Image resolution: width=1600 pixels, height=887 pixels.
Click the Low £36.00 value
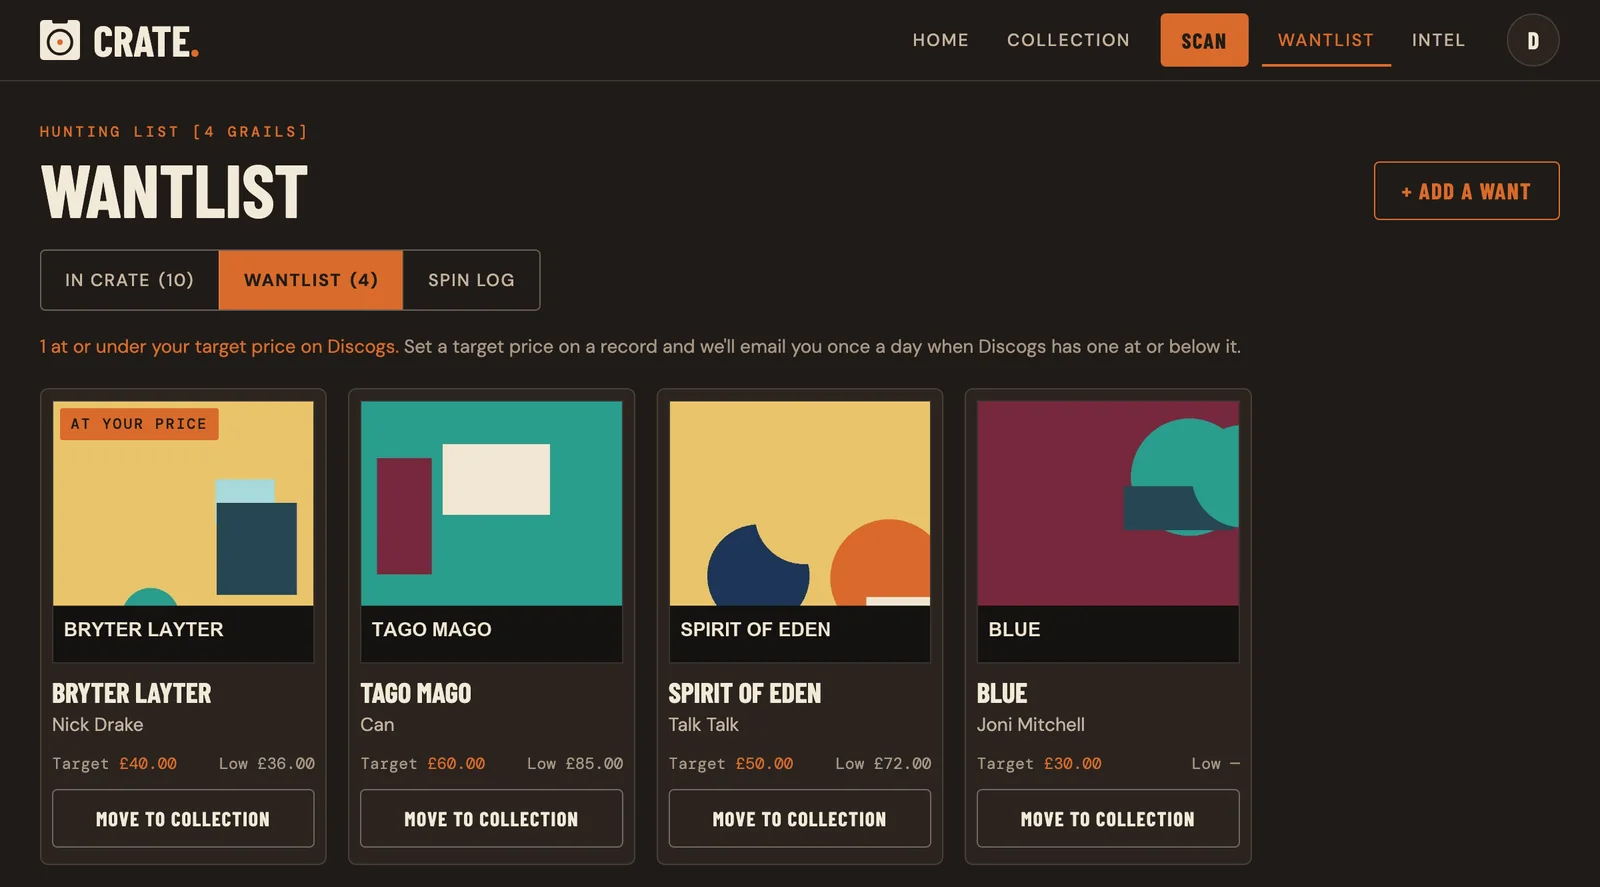pyautogui.click(x=266, y=763)
